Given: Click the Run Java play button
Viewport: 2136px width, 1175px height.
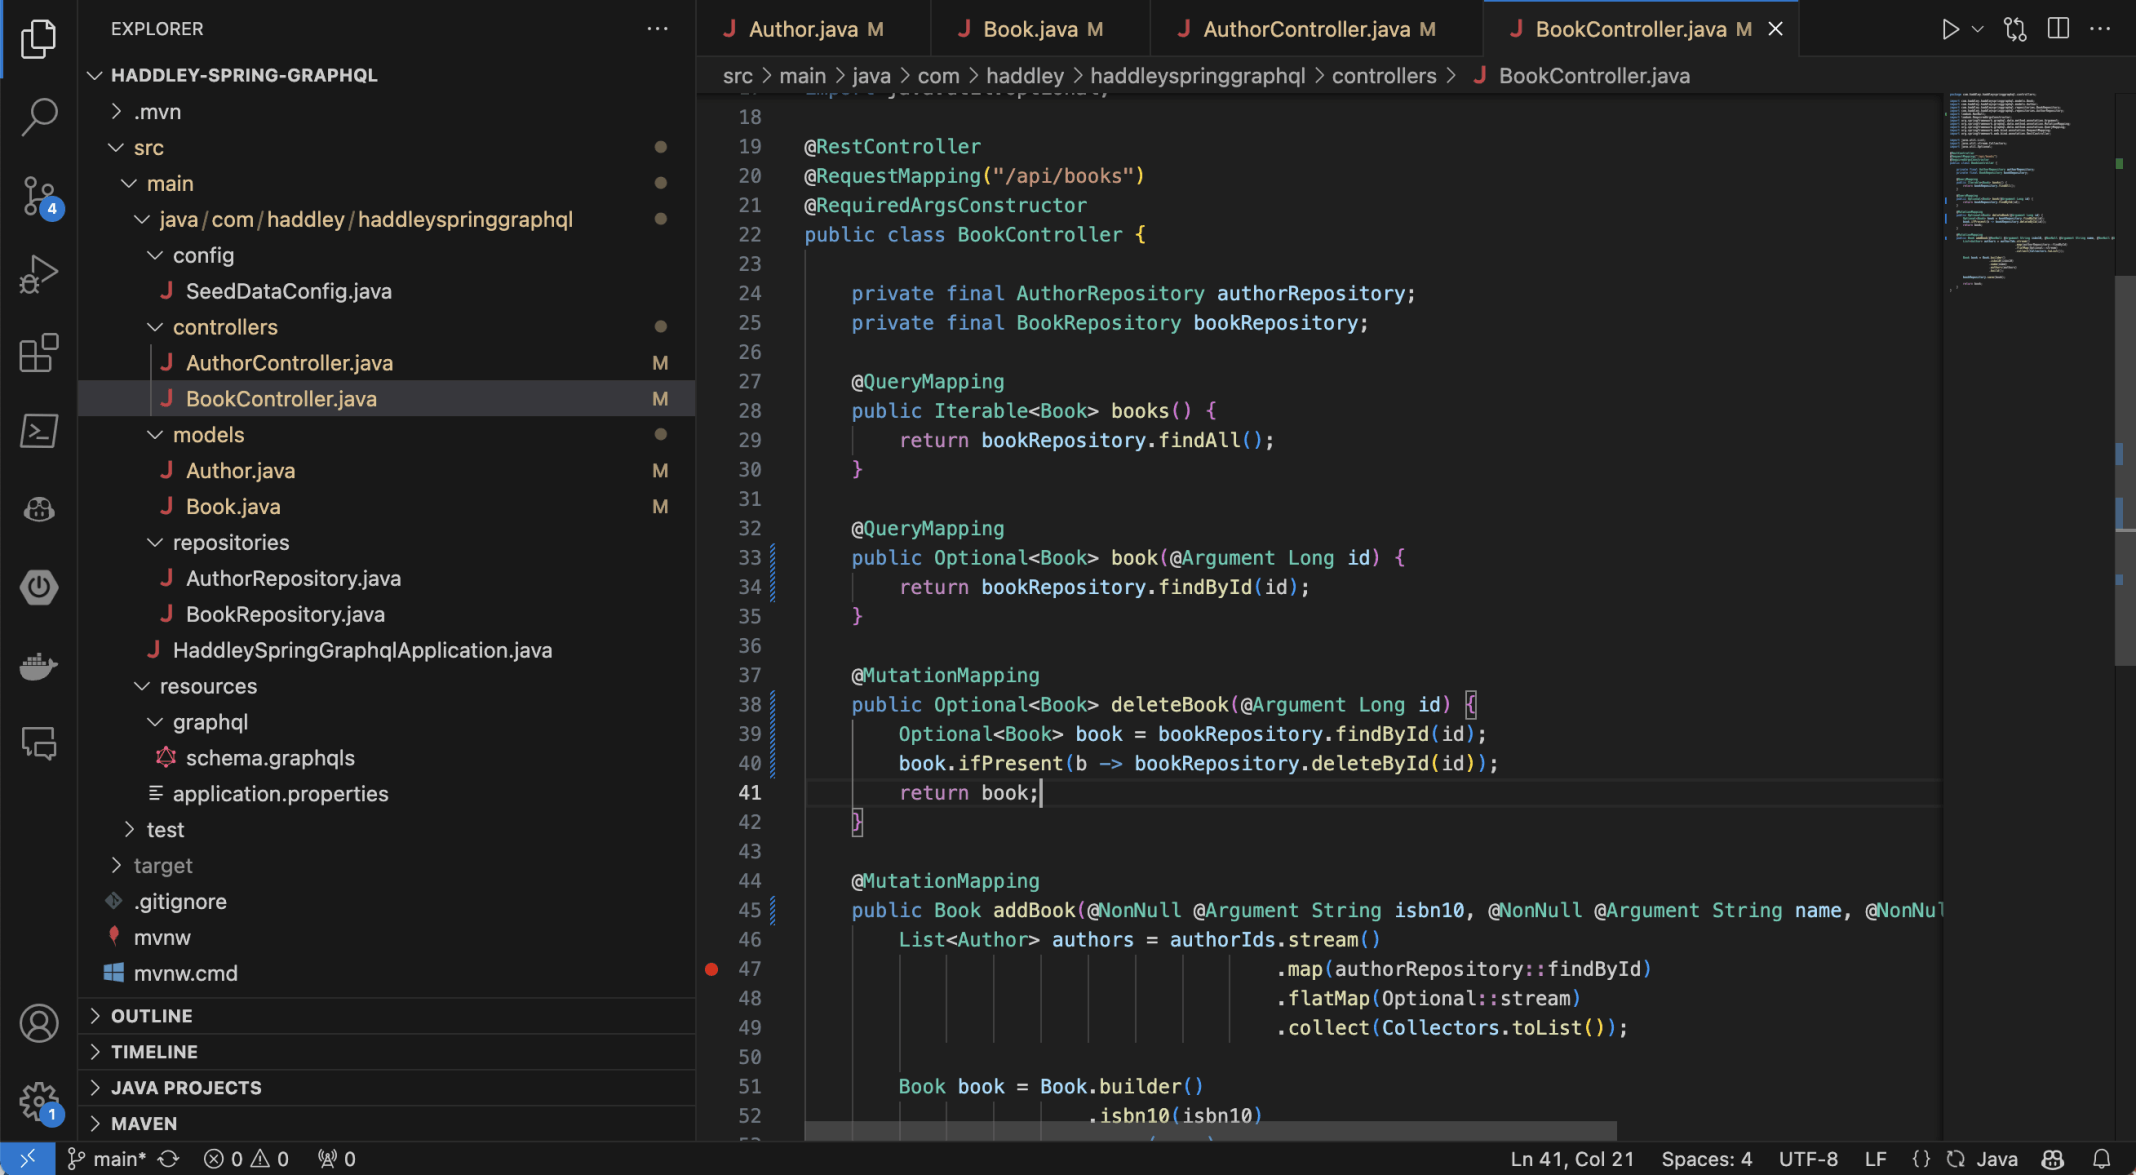Looking at the screenshot, I should tap(1949, 29).
